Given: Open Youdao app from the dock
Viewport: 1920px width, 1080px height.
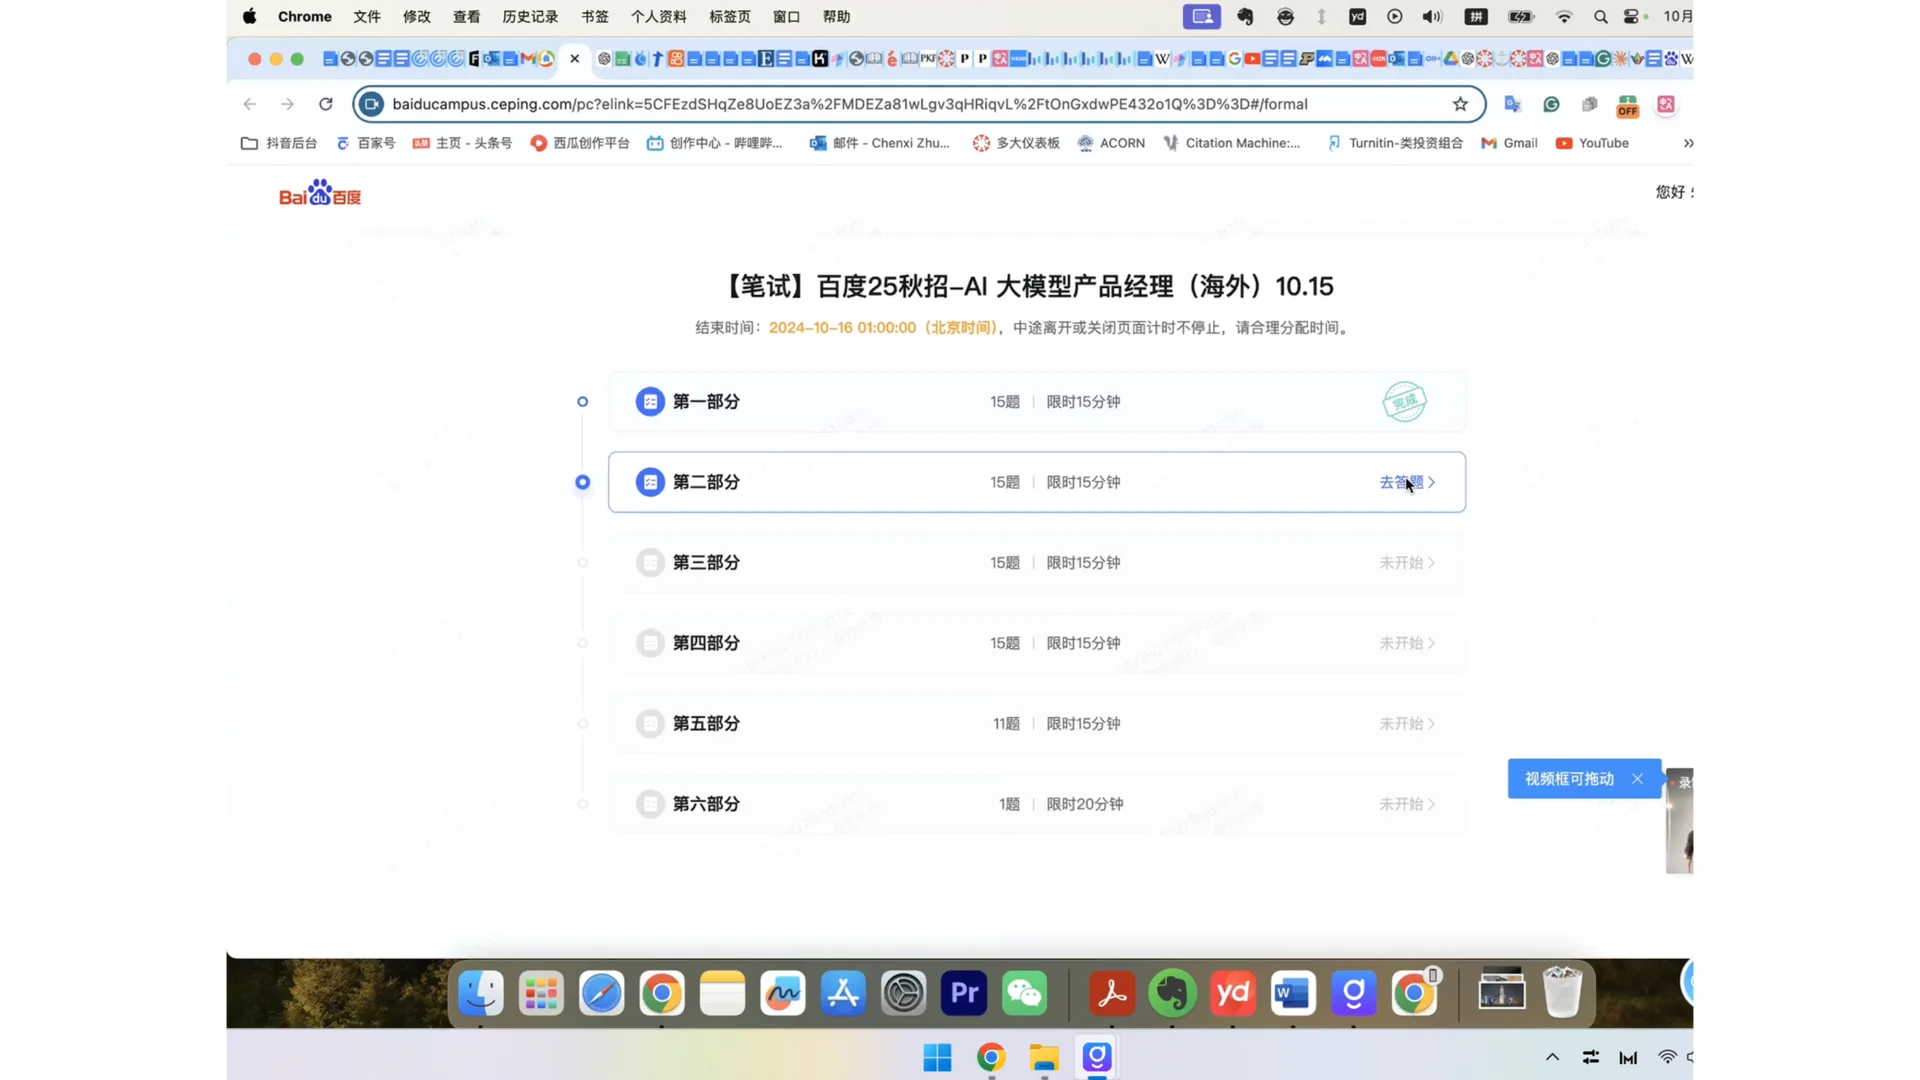Looking at the screenshot, I should click(x=1233, y=993).
